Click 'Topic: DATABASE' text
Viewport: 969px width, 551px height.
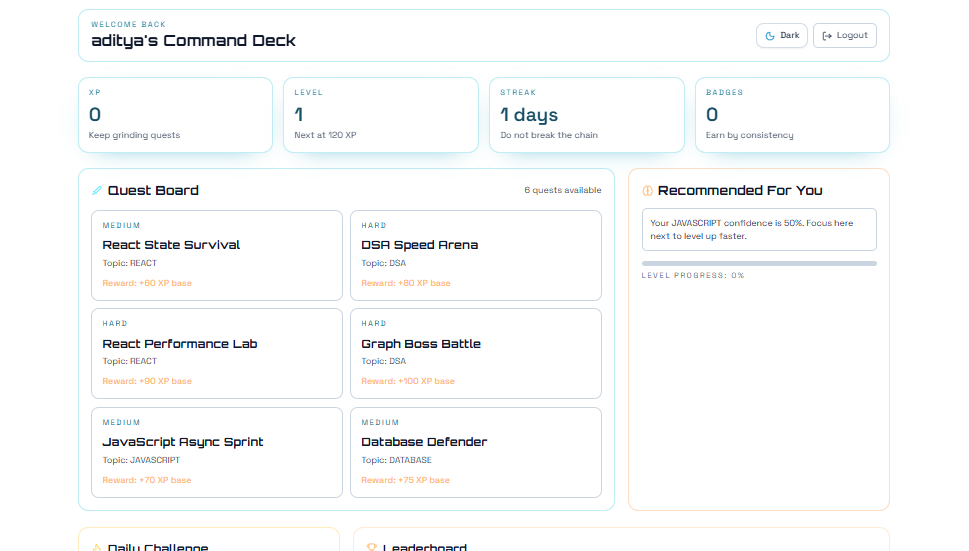(x=396, y=460)
